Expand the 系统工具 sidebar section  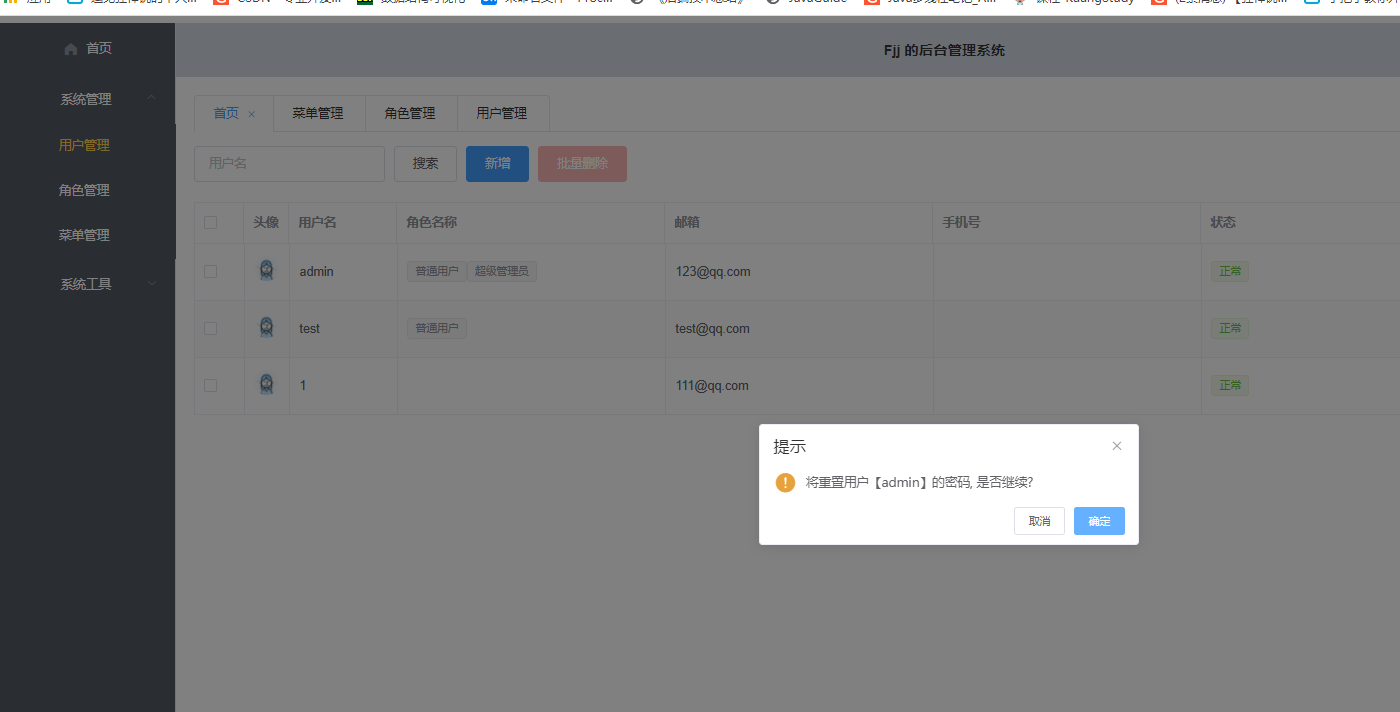tap(87, 283)
